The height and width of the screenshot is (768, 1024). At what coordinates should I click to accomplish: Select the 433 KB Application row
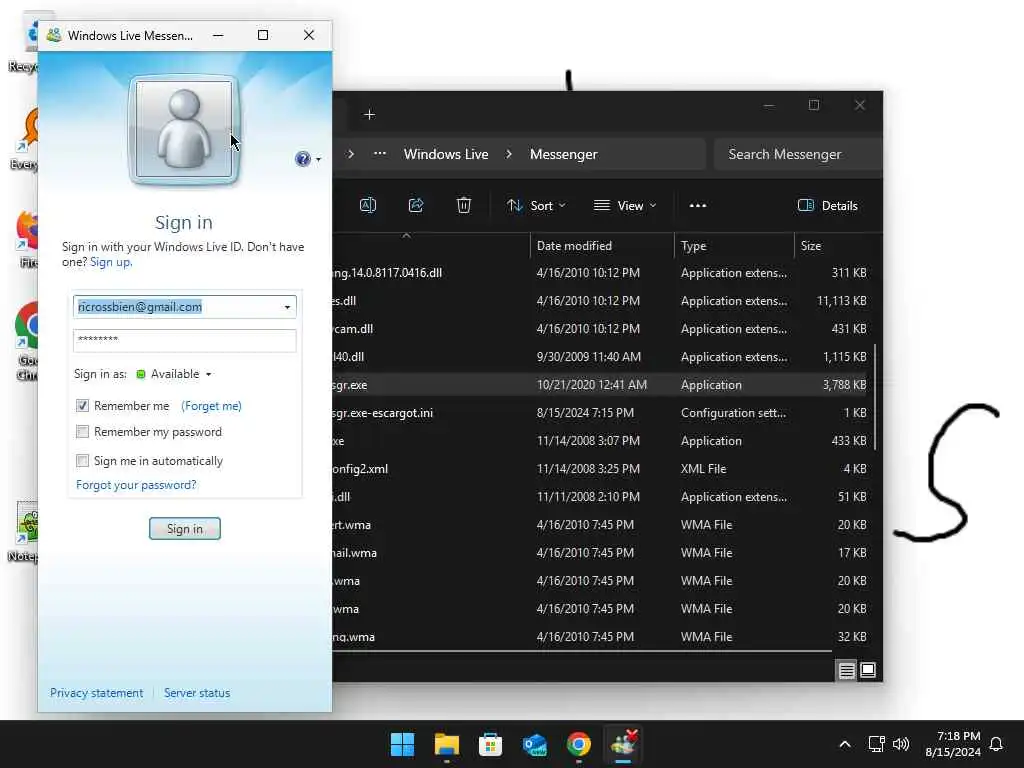pos(602,441)
